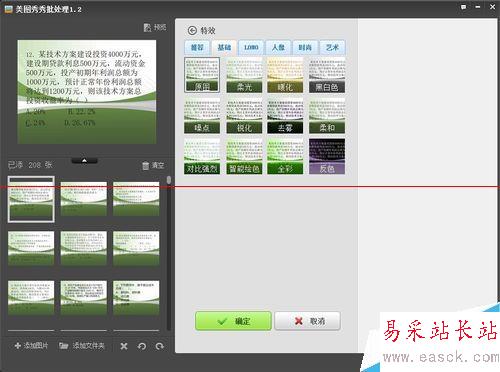This screenshot has height=372, width=500.
Task: Collapse the preview with the up-arrow handle
Action: pos(84,161)
